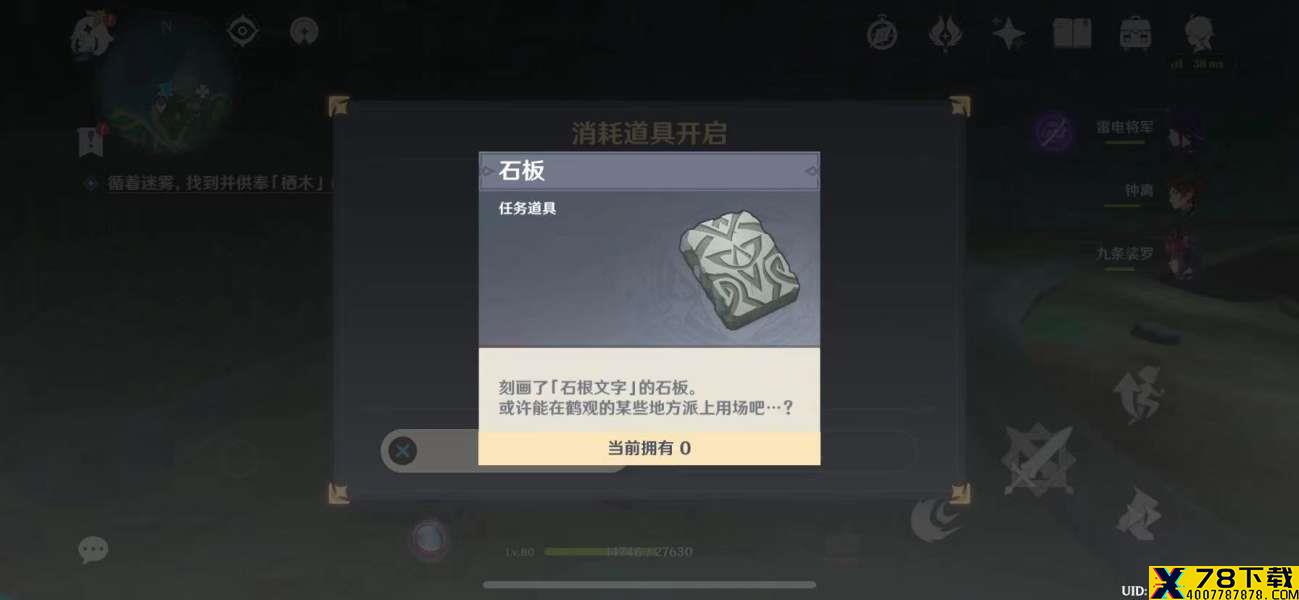Open the wish star icon
1299x600 pixels.
click(1008, 34)
